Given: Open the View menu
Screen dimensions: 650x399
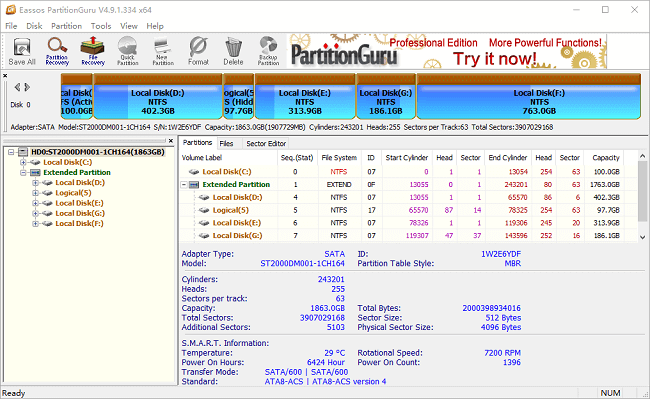Looking at the screenshot, I should point(129,26).
